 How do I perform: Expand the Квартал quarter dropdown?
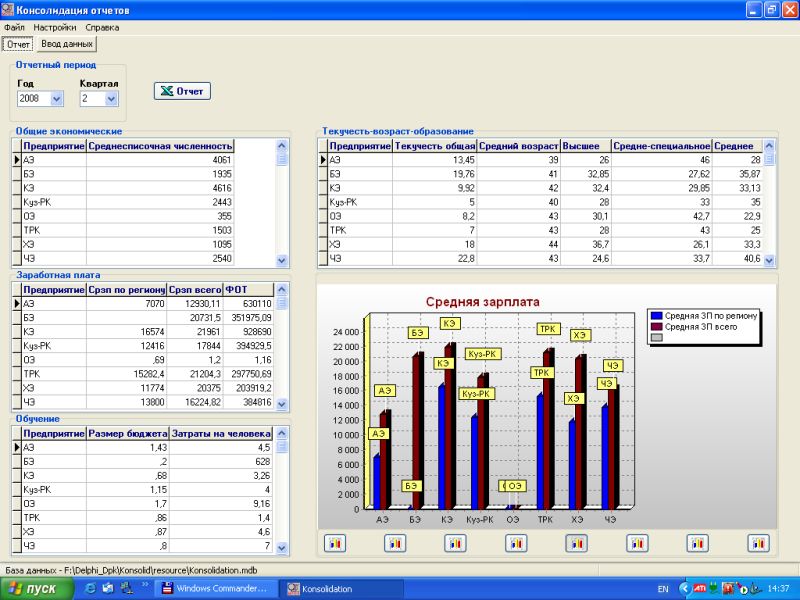coord(111,99)
